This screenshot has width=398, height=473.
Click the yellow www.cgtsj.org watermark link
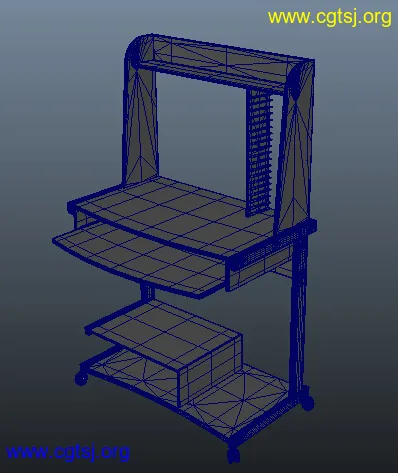(x=330, y=17)
